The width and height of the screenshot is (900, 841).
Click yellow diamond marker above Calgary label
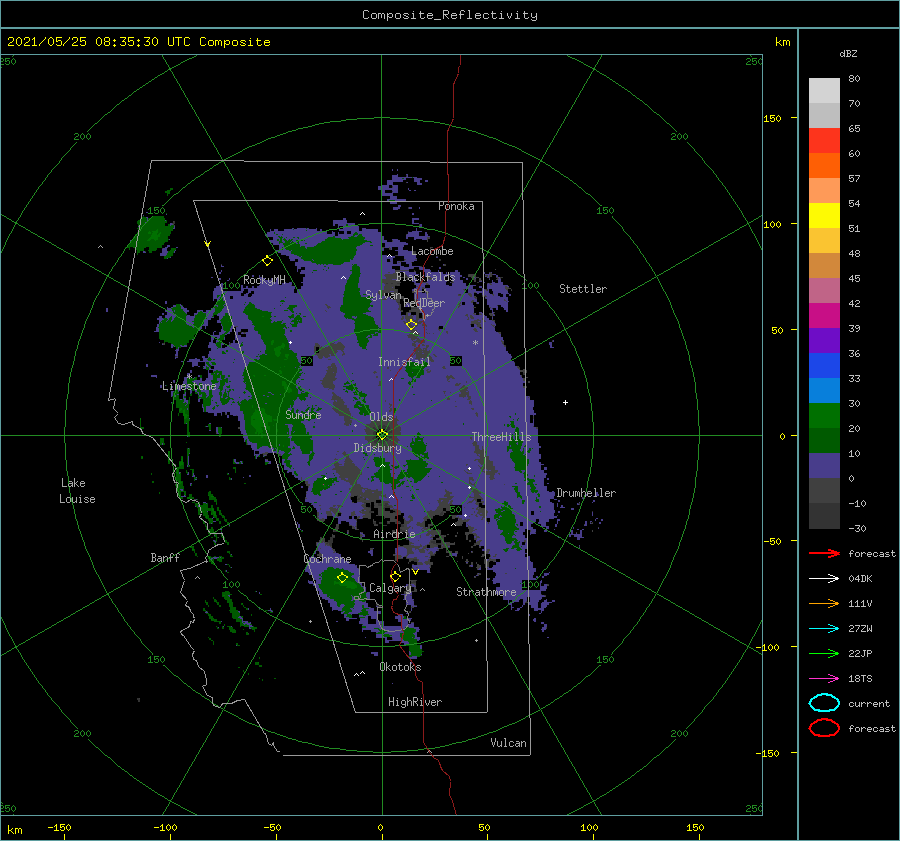coord(395,576)
